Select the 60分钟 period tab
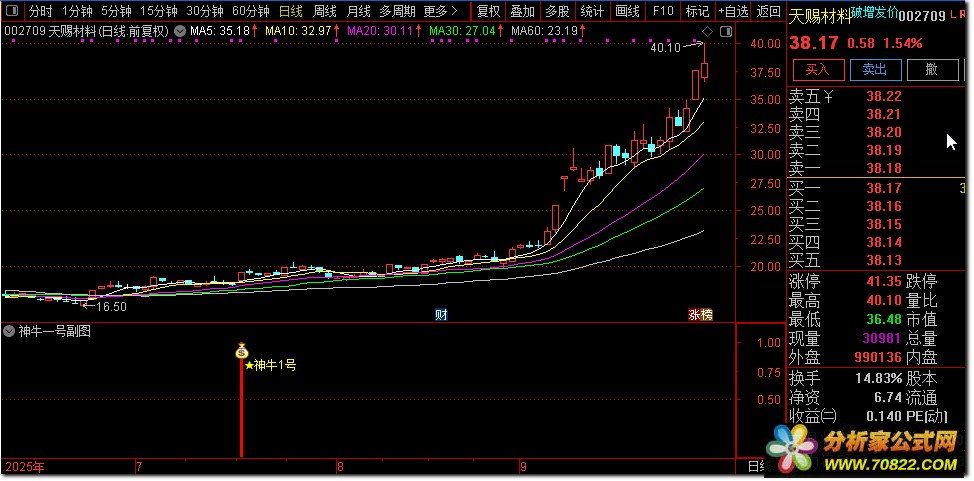This screenshot has height=481, width=974. (250, 12)
